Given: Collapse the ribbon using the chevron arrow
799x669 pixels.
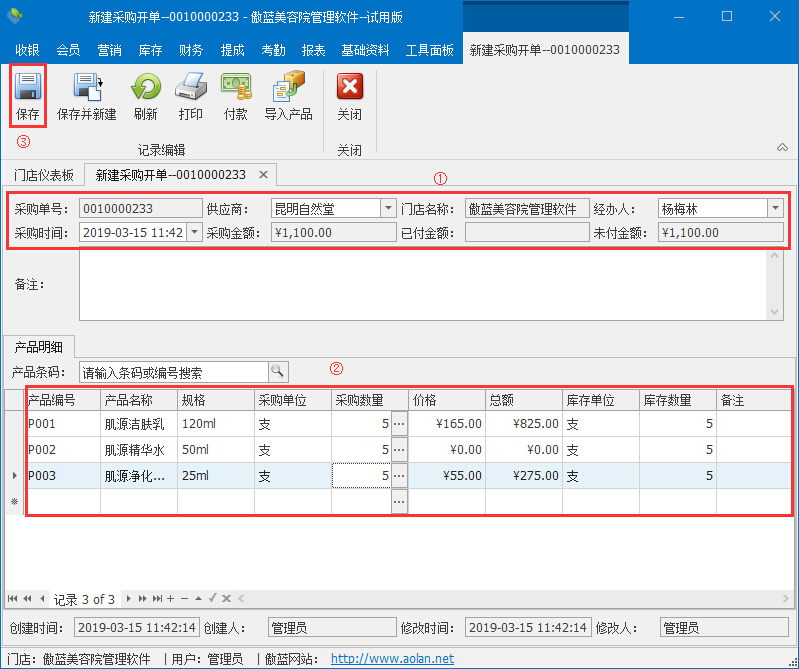Looking at the screenshot, I should click(782, 148).
